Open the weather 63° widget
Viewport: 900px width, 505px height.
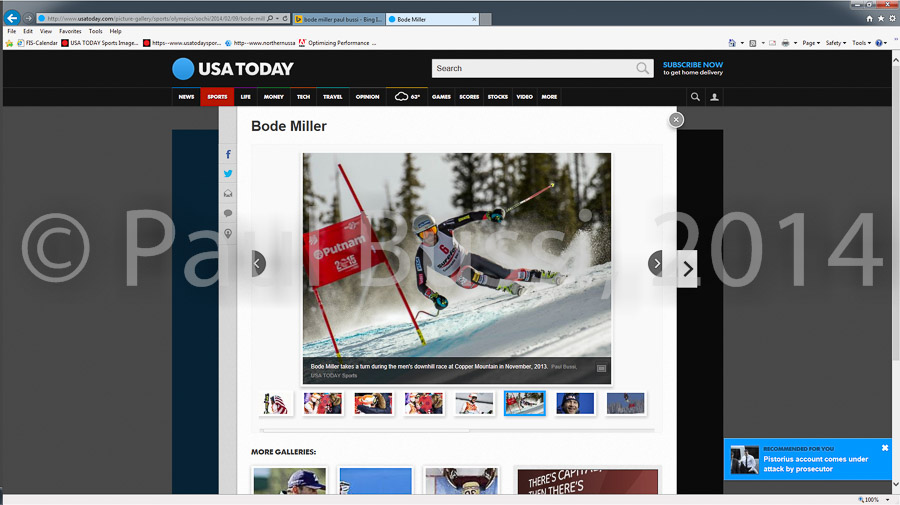408,96
